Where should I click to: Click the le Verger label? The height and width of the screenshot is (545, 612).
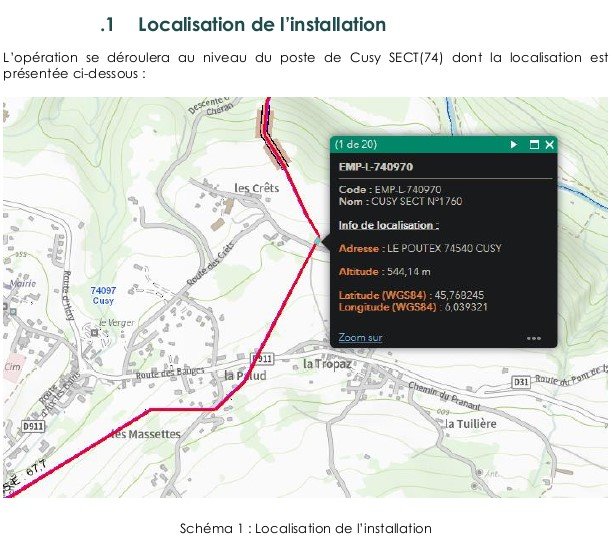(x=116, y=322)
